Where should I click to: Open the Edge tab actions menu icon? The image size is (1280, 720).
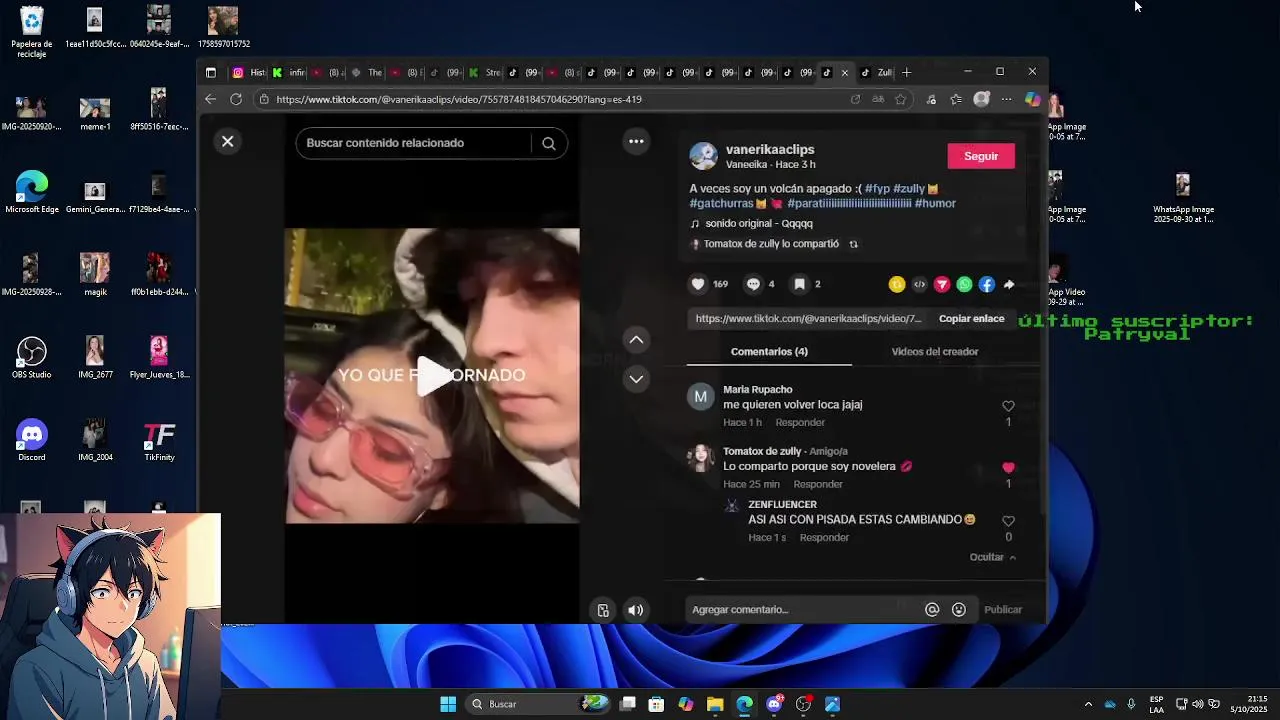pos(211,72)
